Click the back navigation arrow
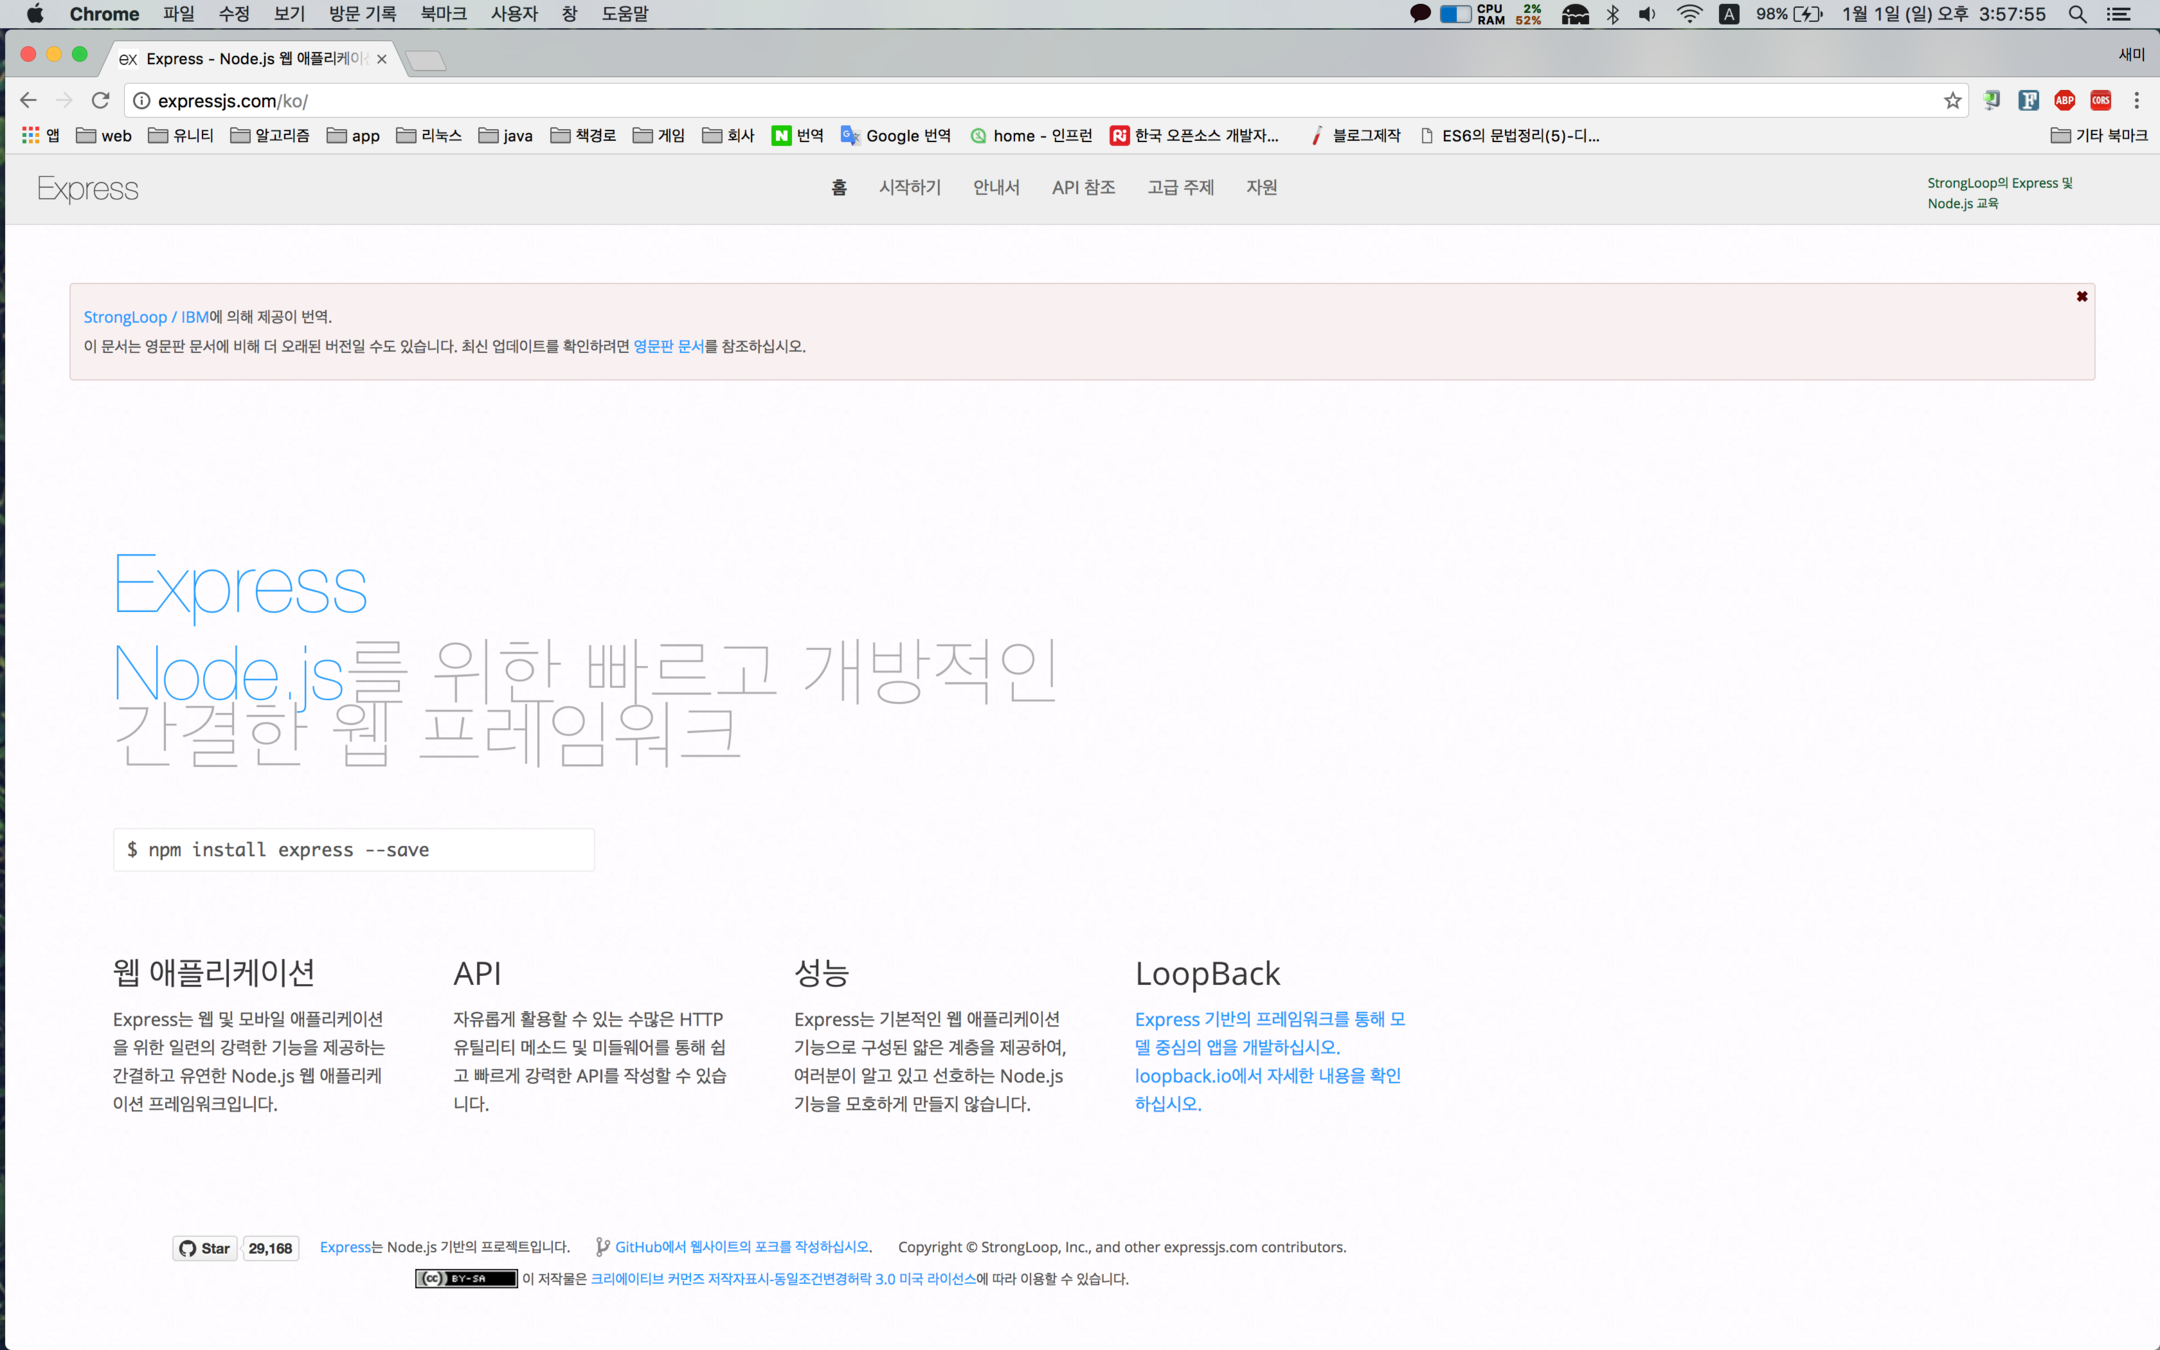This screenshot has width=2160, height=1350. 28,100
